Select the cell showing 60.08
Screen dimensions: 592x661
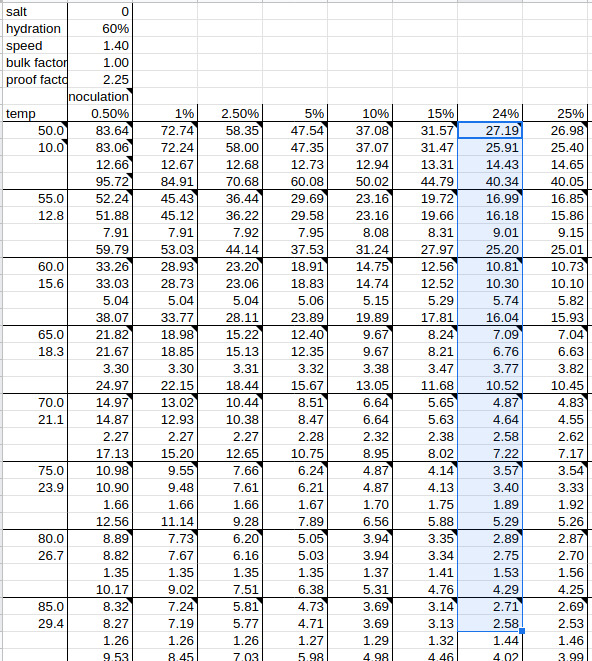(295, 181)
